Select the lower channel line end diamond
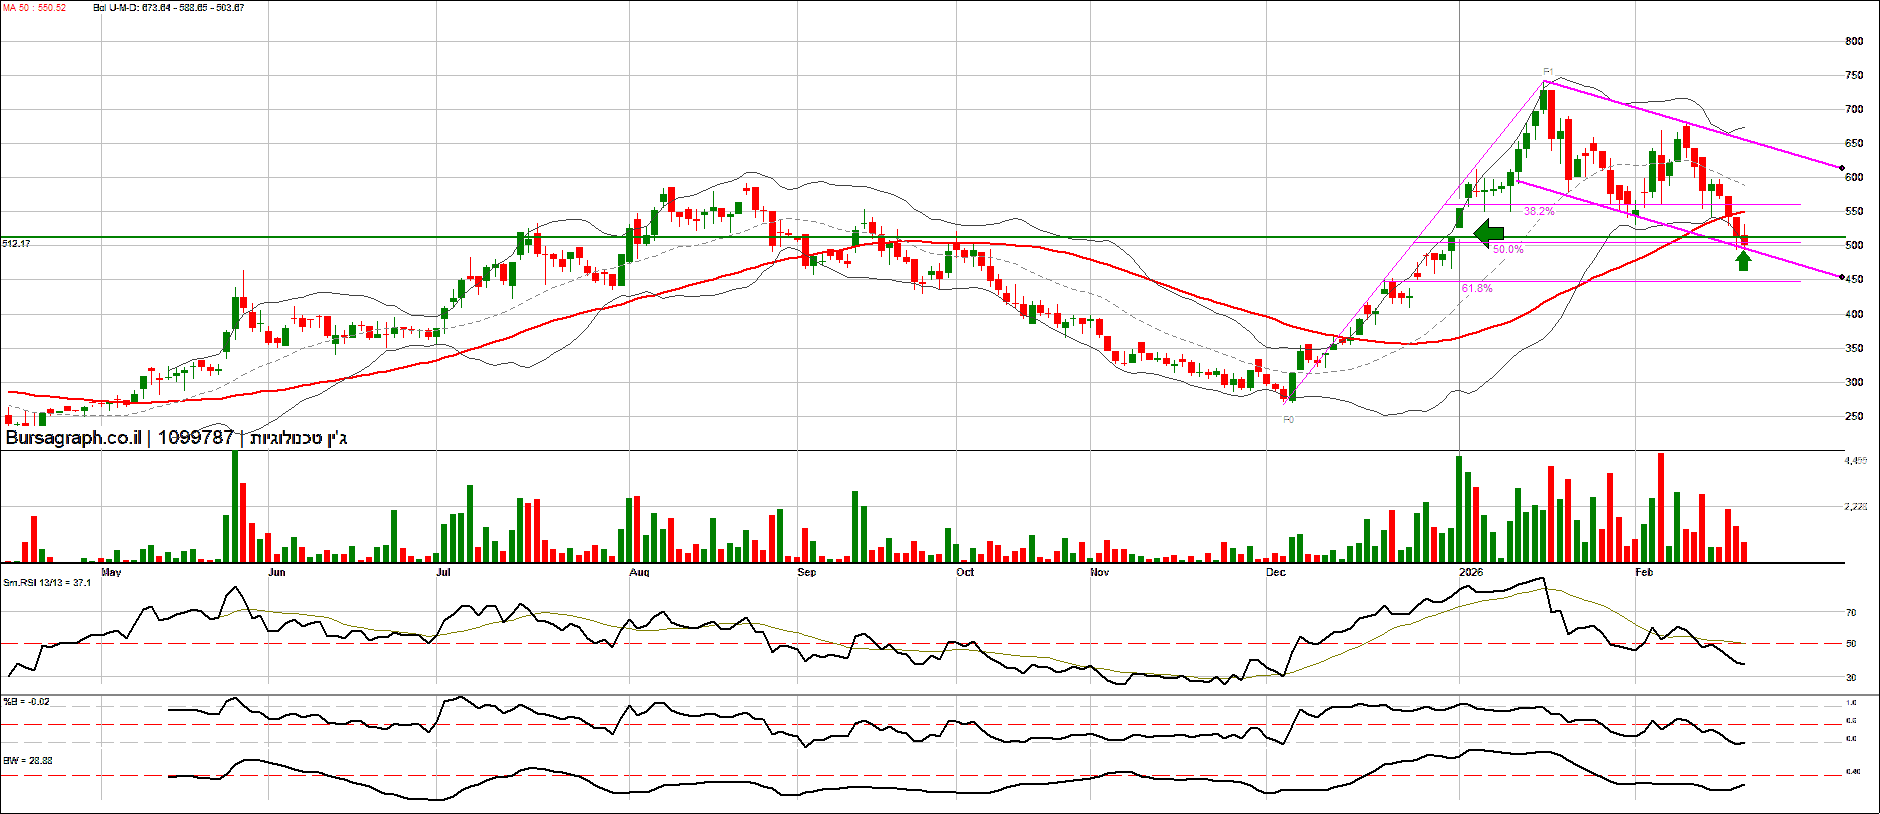The width and height of the screenshot is (1880, 814). pyautogui.click(x=1841, y=277)
